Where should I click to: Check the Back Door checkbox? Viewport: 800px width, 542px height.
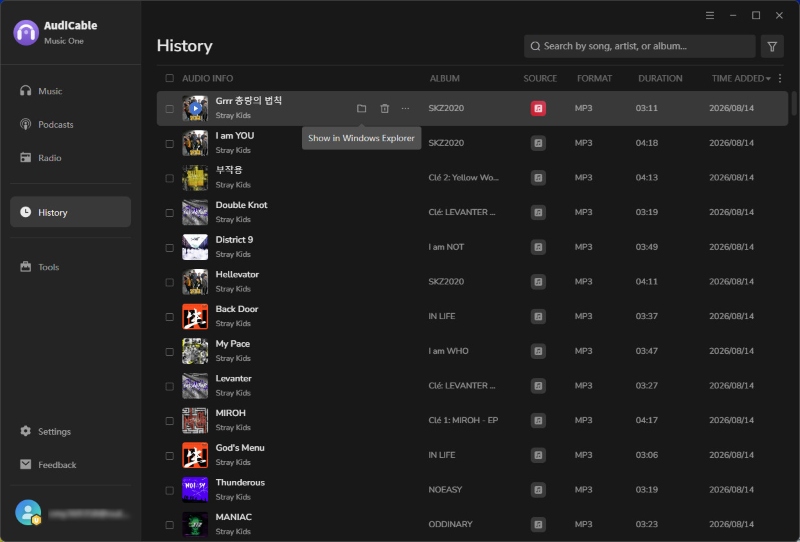click(169, 317)
